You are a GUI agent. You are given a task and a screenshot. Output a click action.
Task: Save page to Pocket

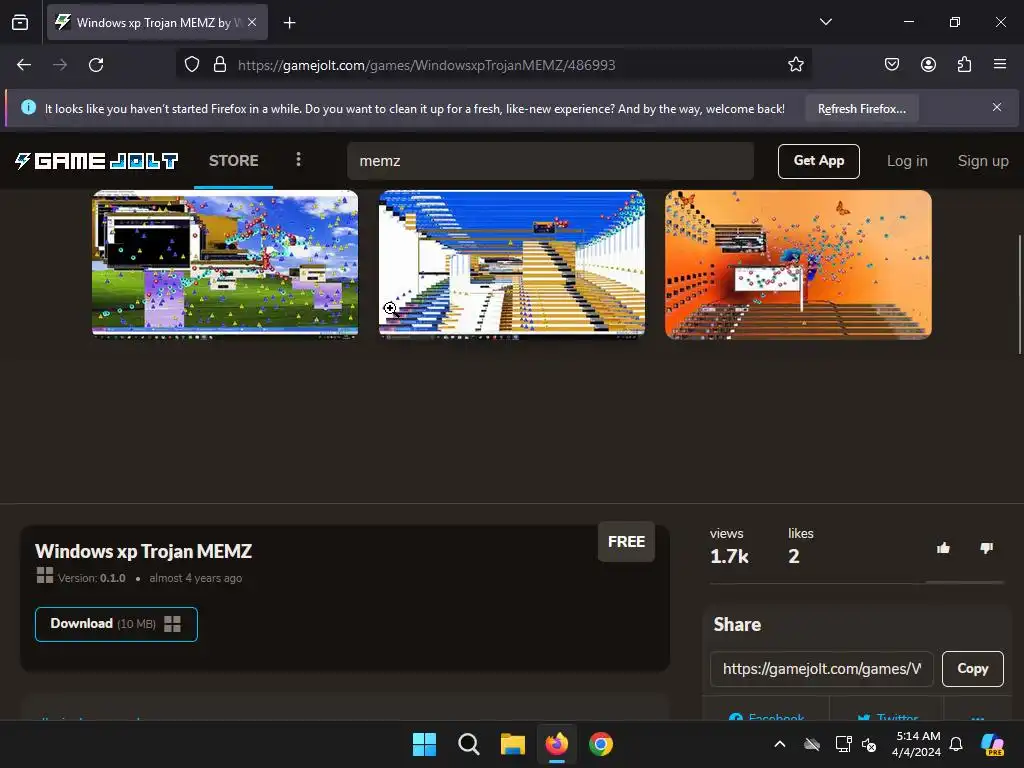pyautogui.click(x=891, y=65)
